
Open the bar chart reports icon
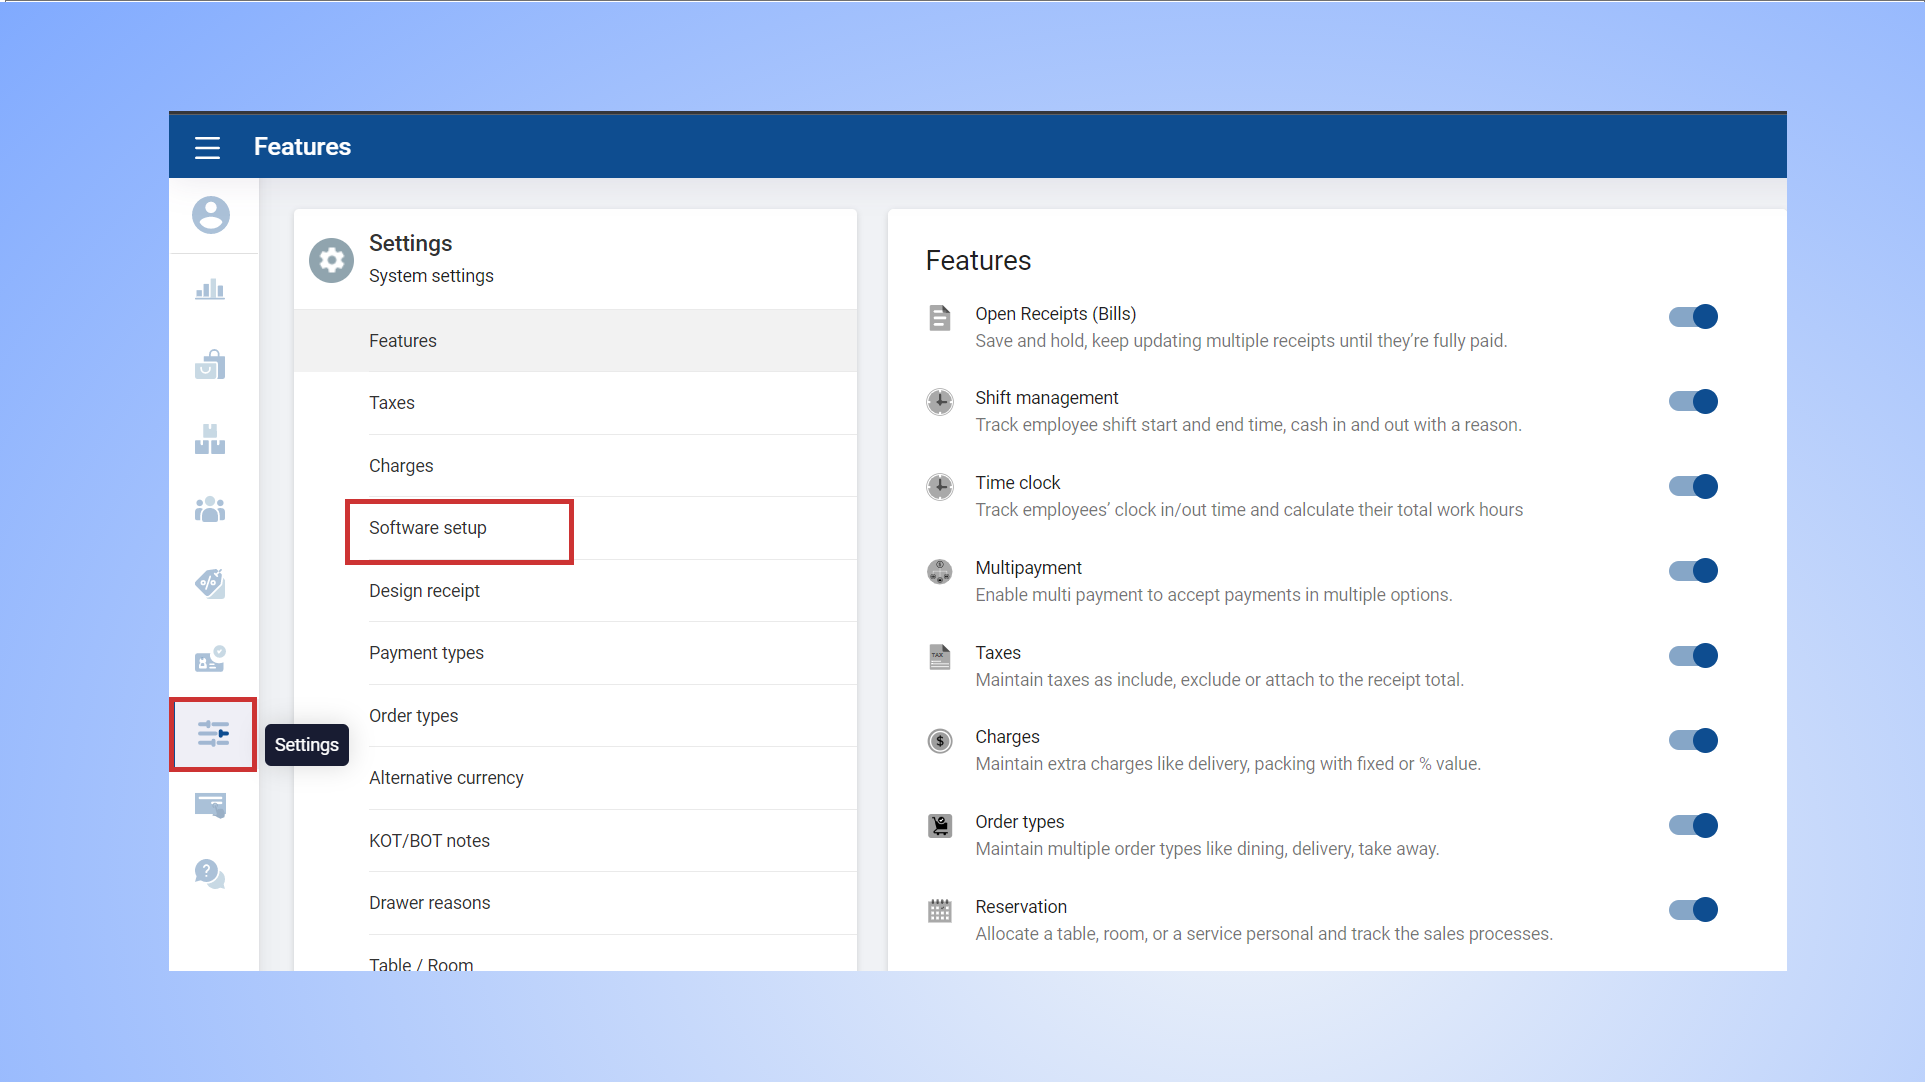(210, 290)
